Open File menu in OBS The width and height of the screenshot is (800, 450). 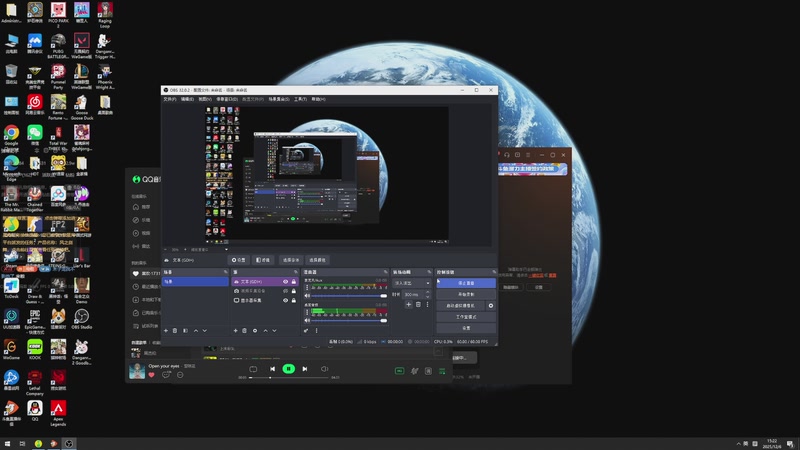(x=169, y=99)
